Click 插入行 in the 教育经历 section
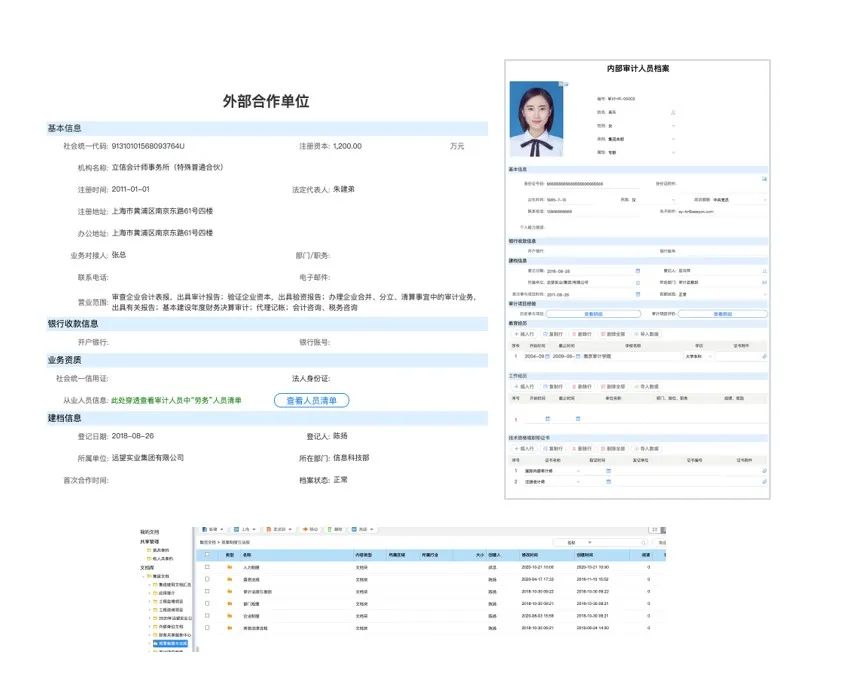Image resolution: width=849 pixels, height=679 pixels. coord(524,333)
